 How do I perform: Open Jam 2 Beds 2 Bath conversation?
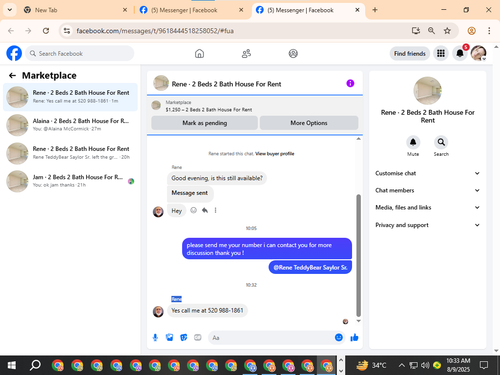(x=70, y=181)
